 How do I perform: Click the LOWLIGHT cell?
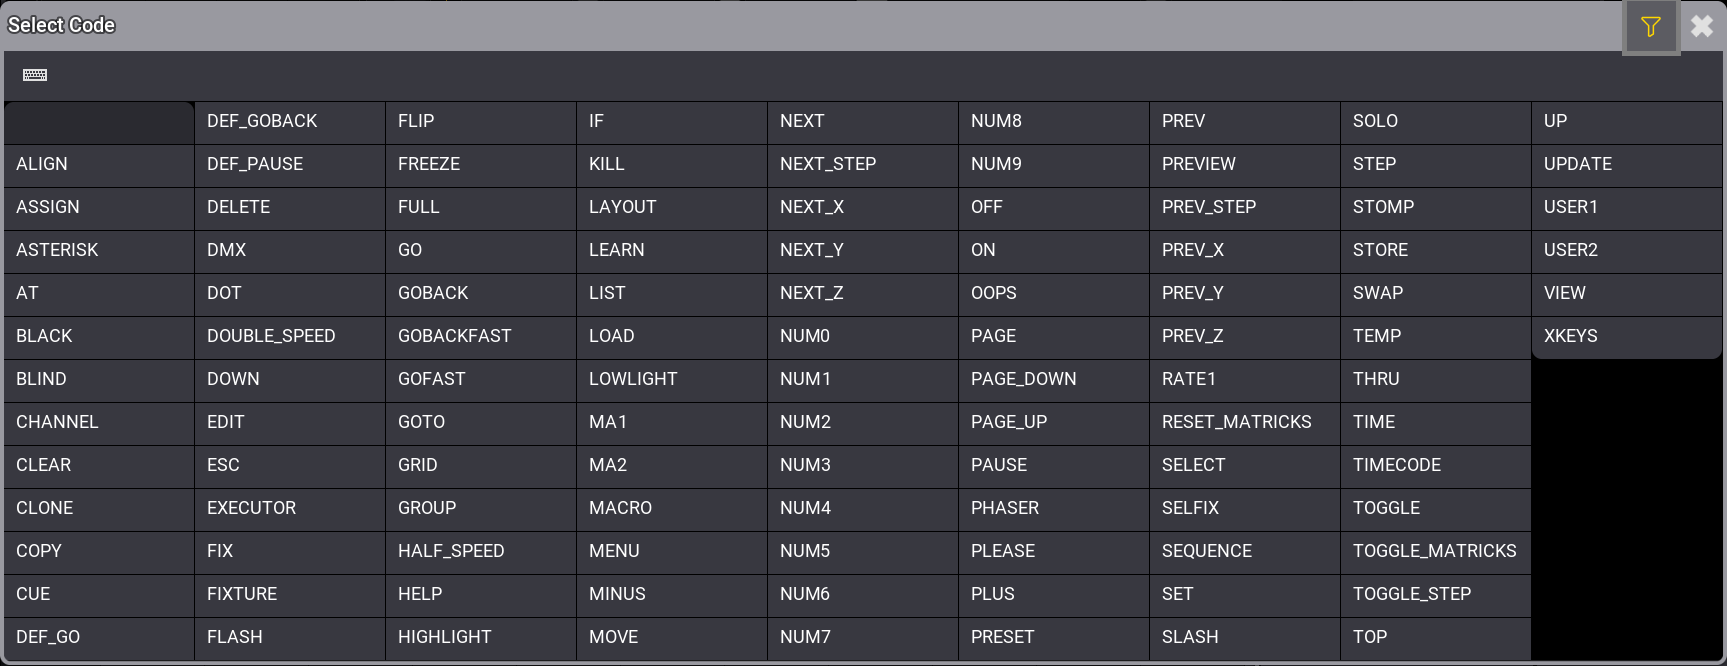pyautogui.click(x=671, y=379)
